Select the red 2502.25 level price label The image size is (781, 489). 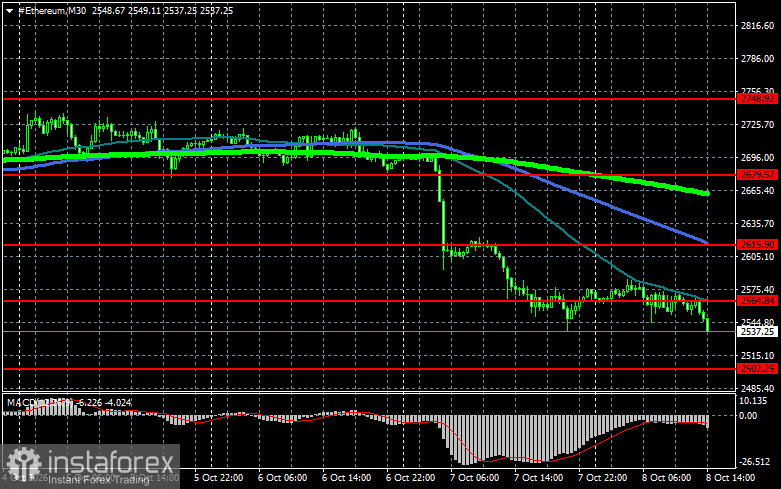tap(758, 369)
